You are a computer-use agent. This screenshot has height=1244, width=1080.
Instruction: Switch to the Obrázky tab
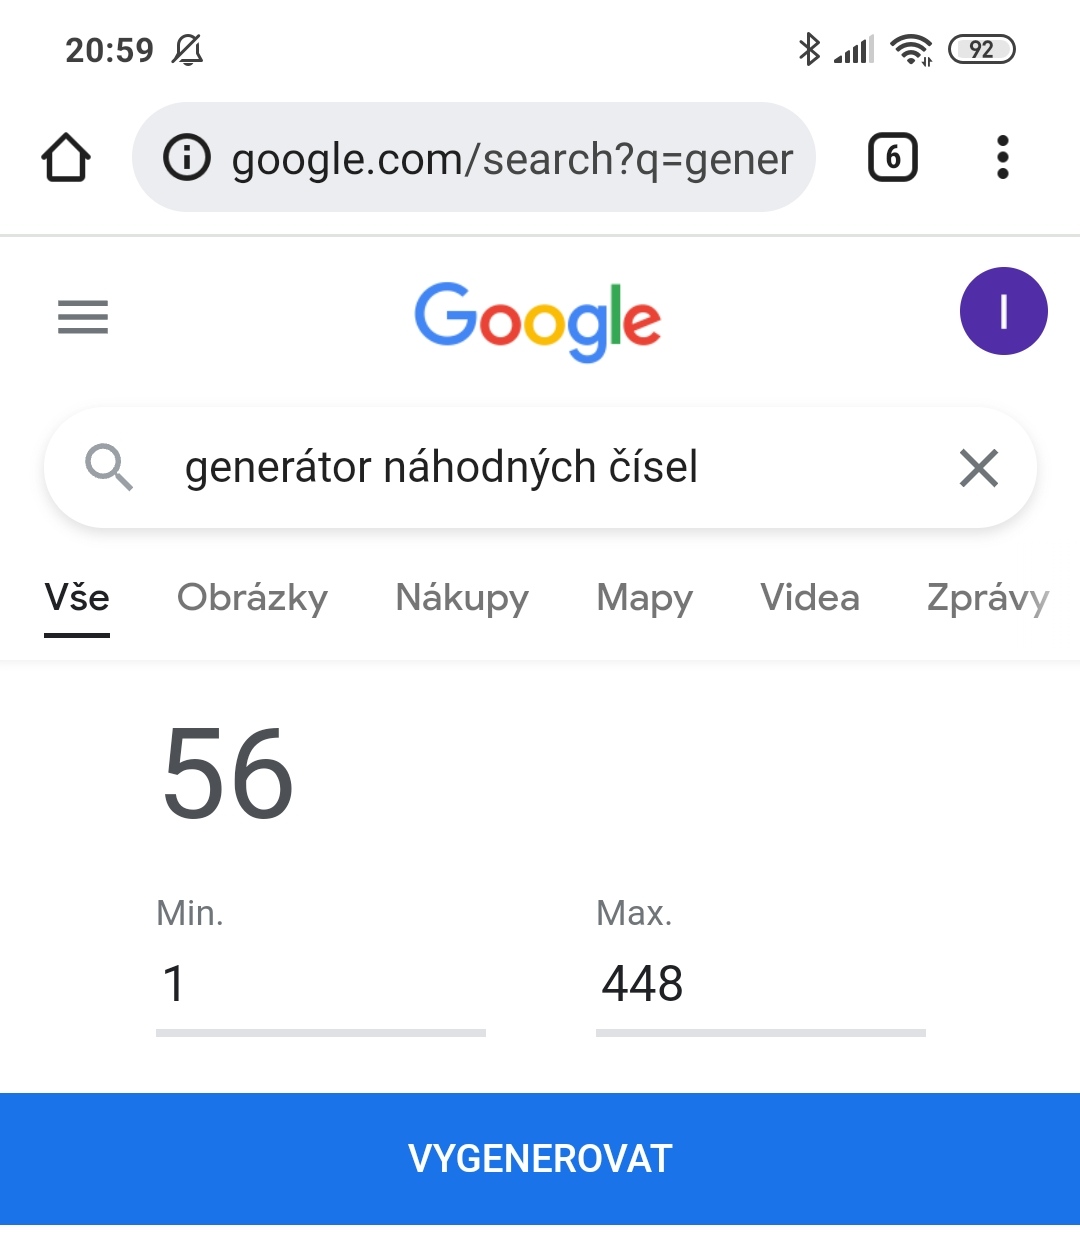(252, 598)
